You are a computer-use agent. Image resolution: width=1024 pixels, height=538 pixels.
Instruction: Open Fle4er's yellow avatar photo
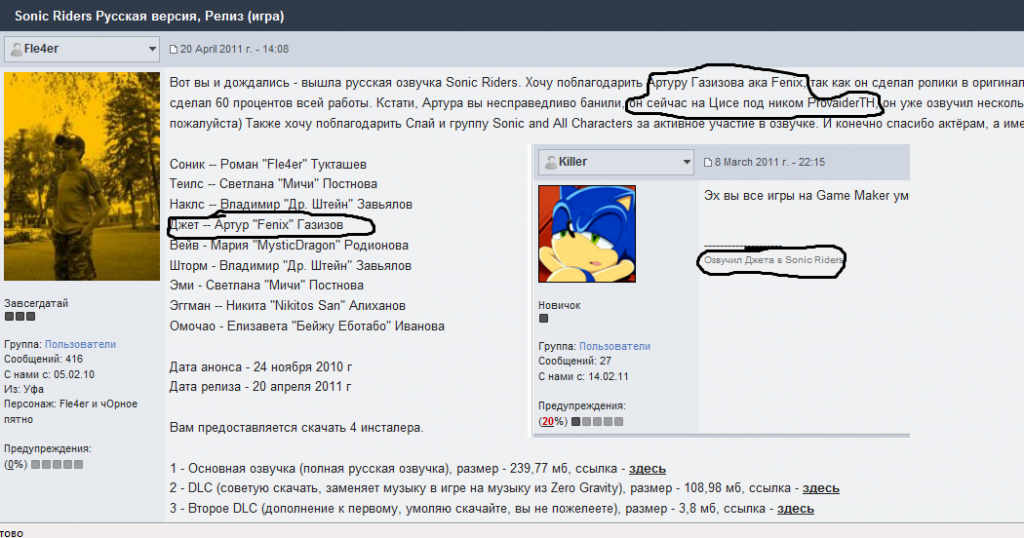click(x=82, y=176)
